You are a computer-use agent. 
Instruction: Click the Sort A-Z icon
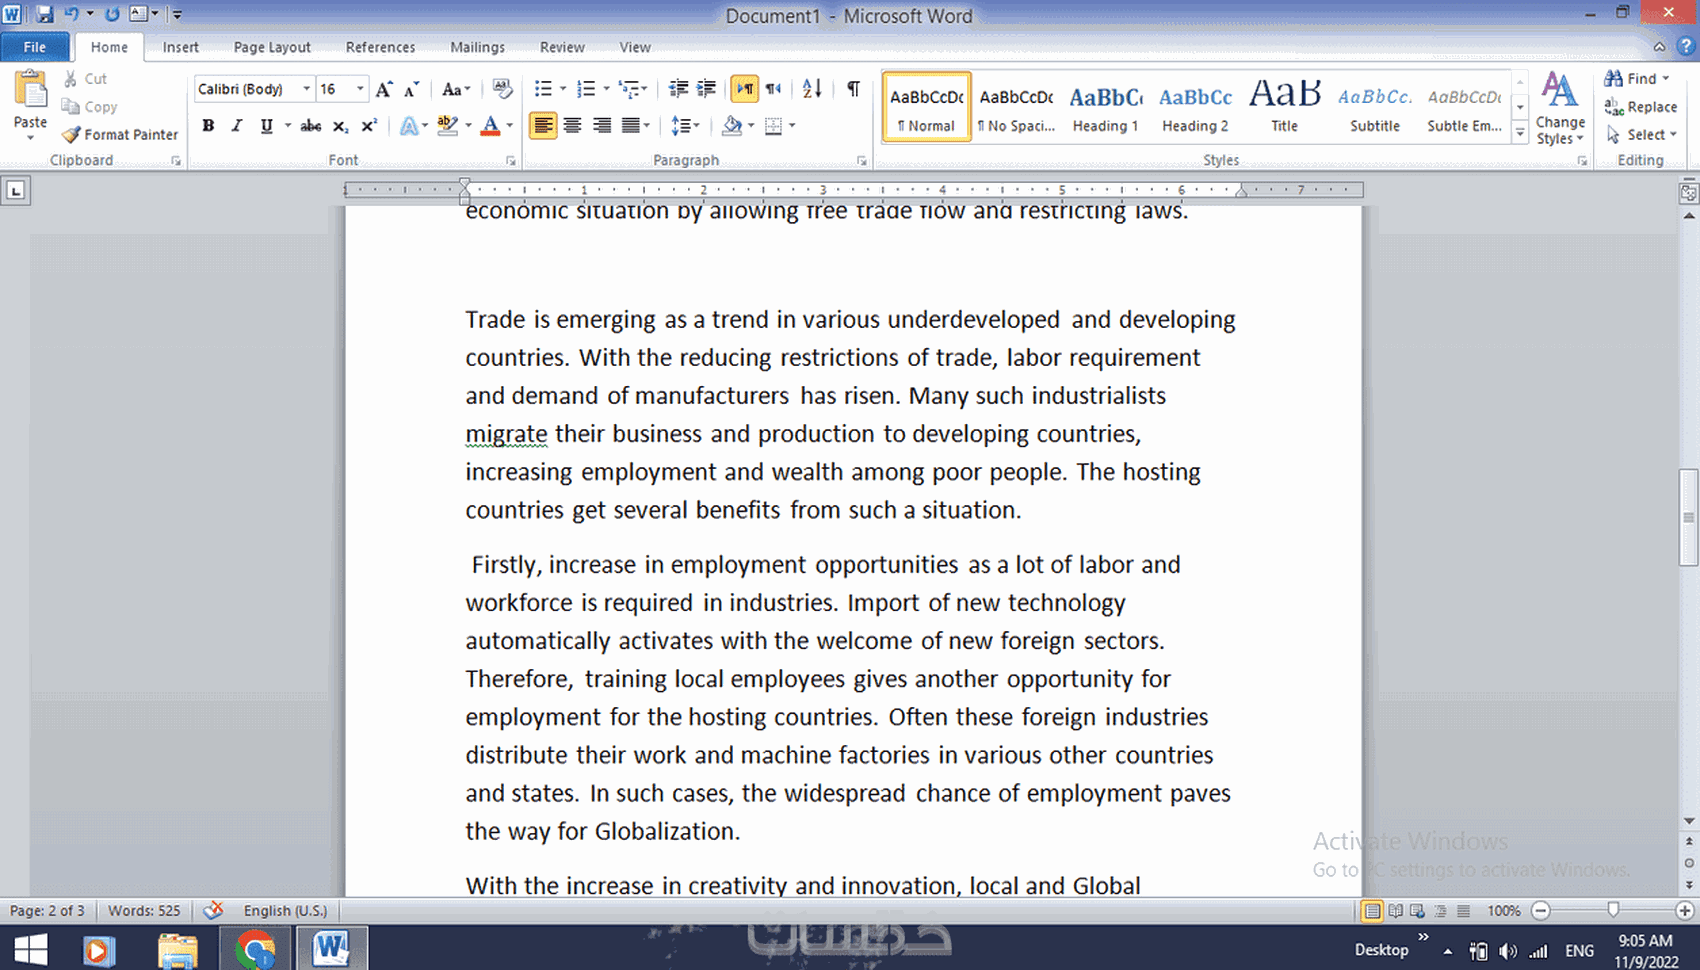(x=812, y=89)
